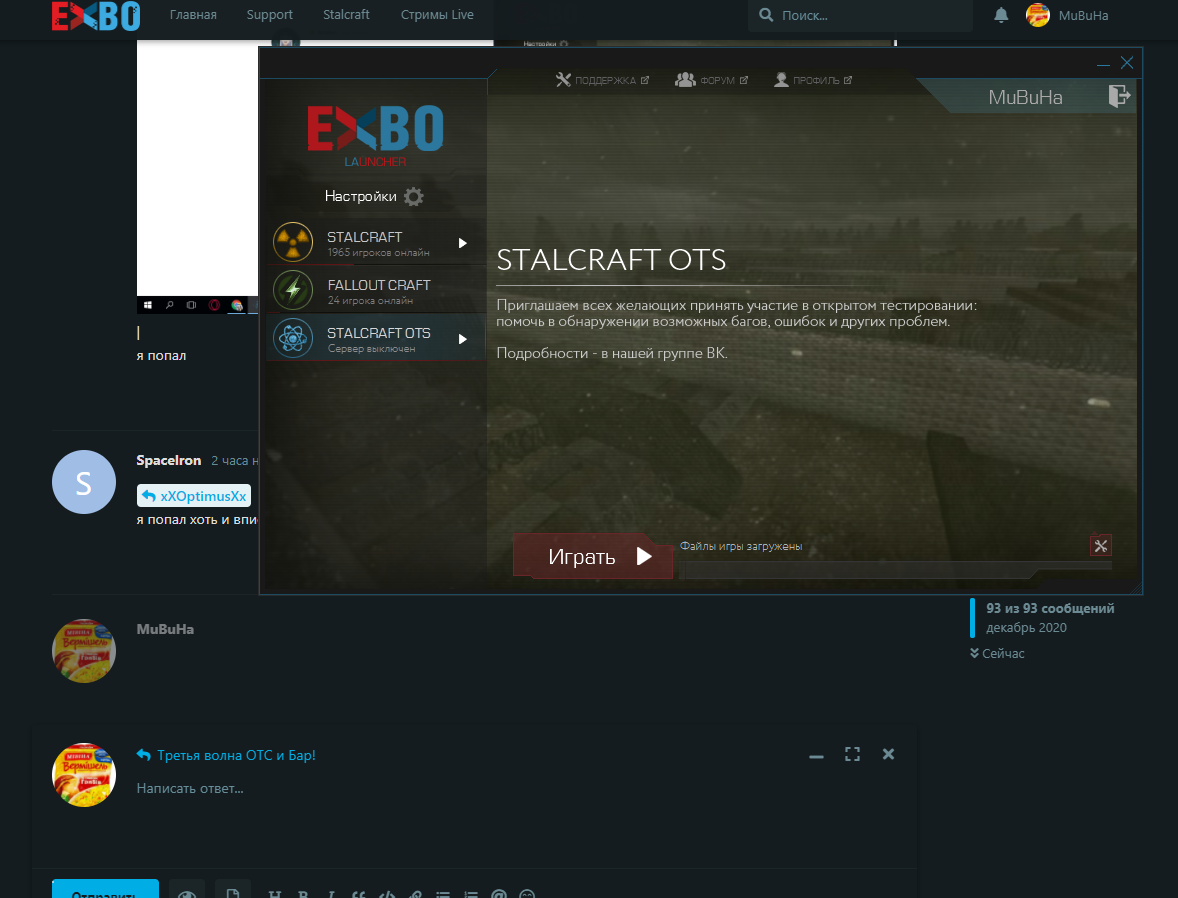The width and height of the screenshot is (1178, 898).
Task: Click the FALLOUT CRAFT lightning icon
Action: point(293,290)
